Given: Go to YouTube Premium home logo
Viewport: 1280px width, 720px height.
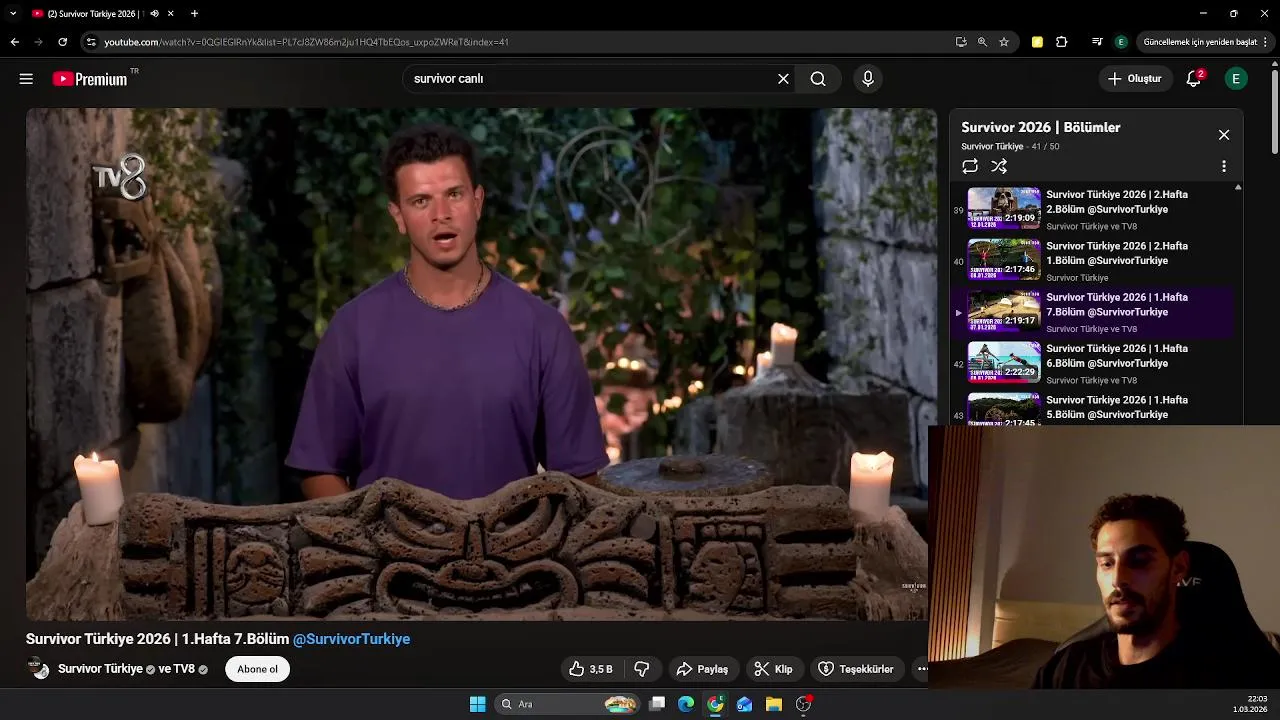Looking at the screenshot, I should [90, 79].
